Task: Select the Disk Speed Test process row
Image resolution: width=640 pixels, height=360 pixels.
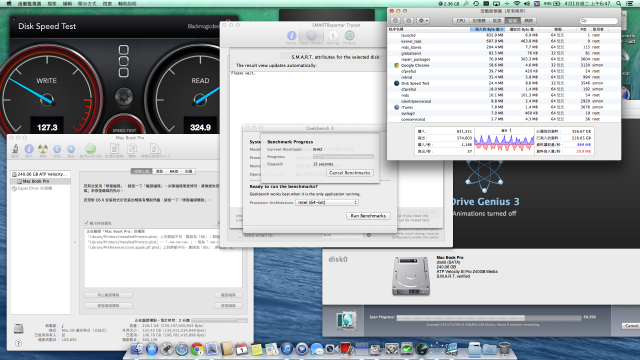Action: pos(504,83)
